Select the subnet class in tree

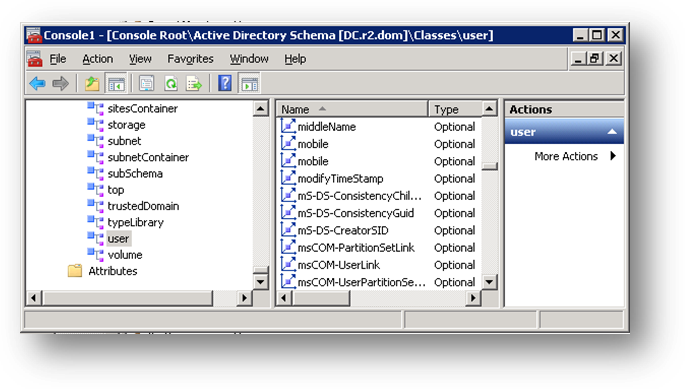pyautogui.click(x=125, y=141)
